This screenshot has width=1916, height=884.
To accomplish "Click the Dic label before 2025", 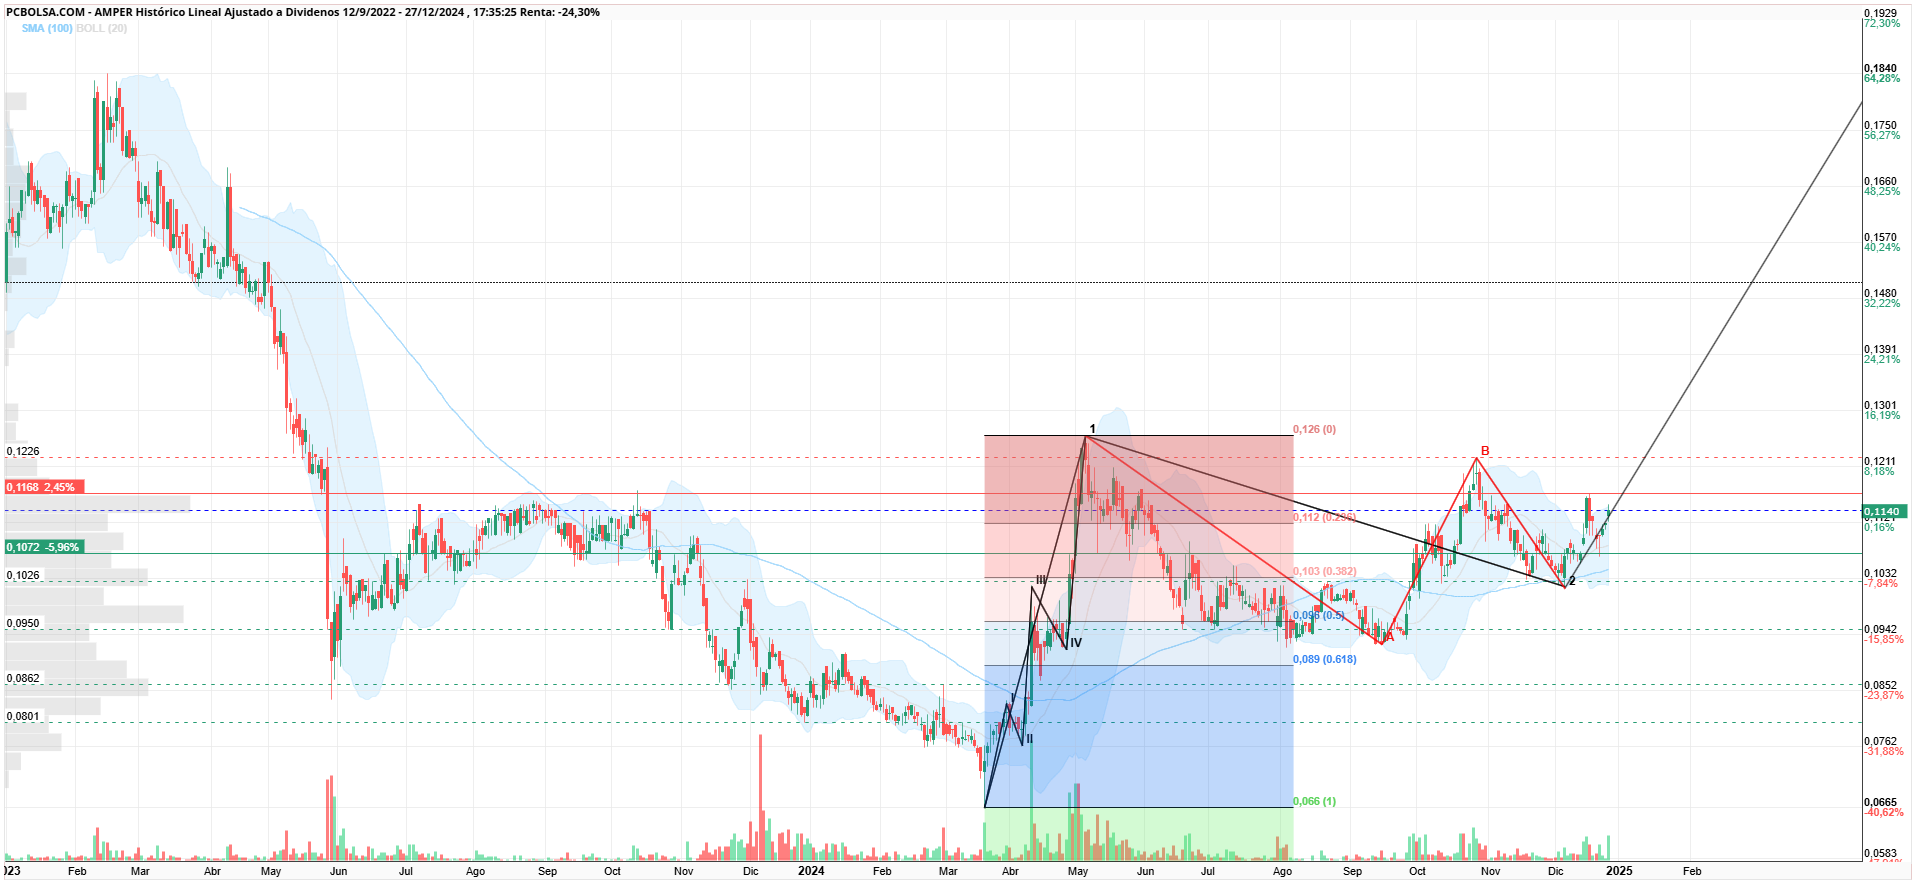I will [1556, 871].
